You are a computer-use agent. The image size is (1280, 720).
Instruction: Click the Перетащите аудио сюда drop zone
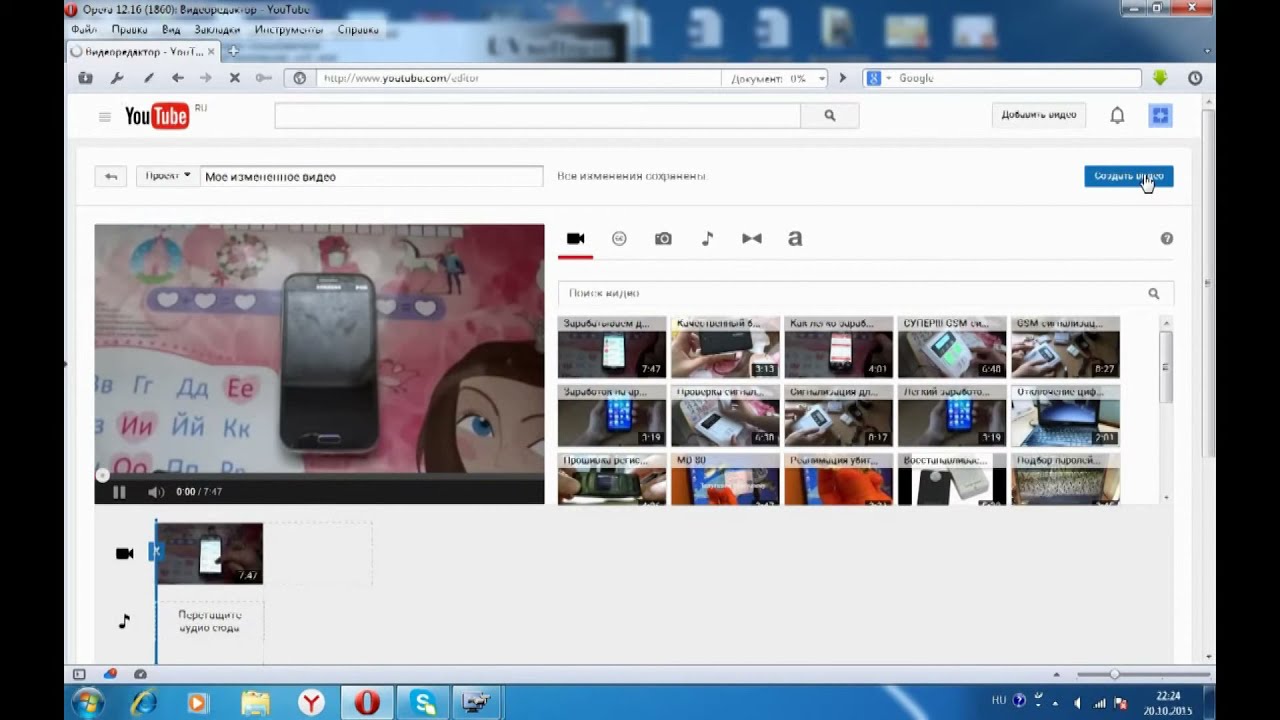[209, 622]
